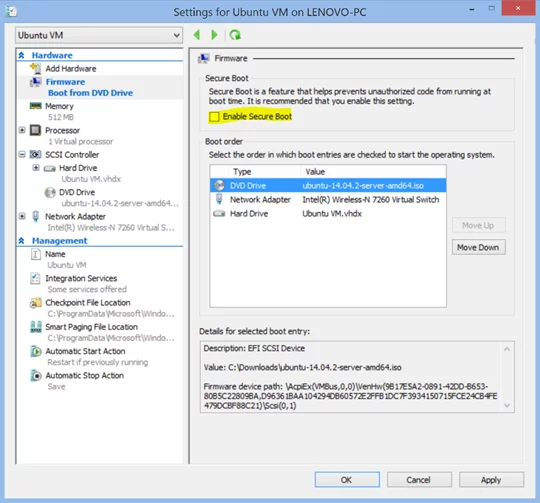Click the Processor icon
This screenshot has height=503, width=540.
click(x=35, y=130)
